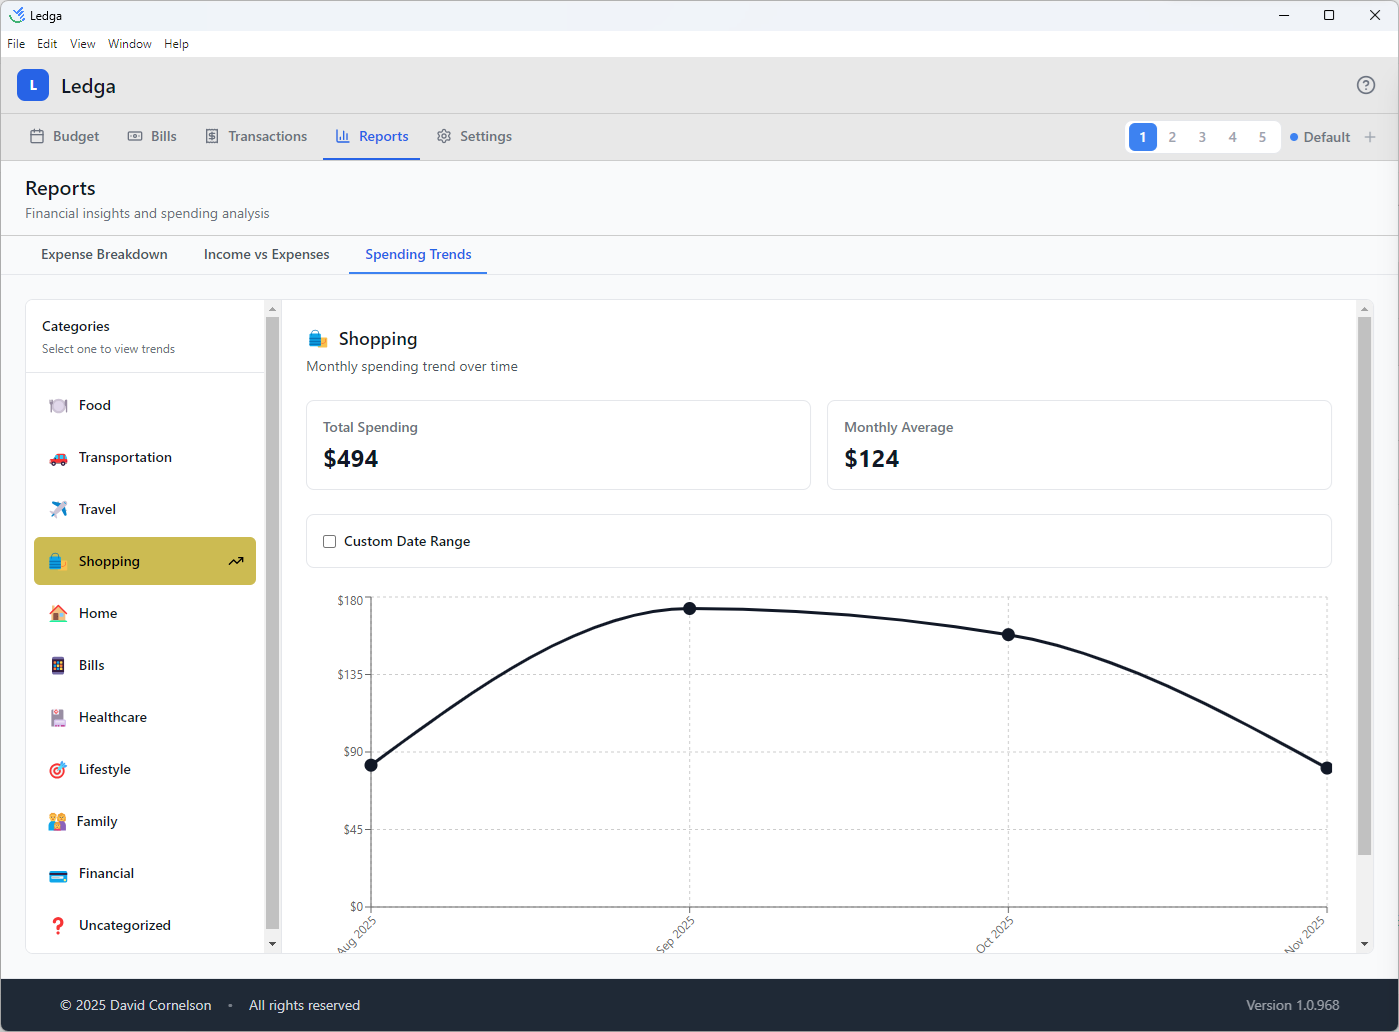The image size is (1399, 1032).
Task: Select the Reports tab
Action: click(372, 136)
